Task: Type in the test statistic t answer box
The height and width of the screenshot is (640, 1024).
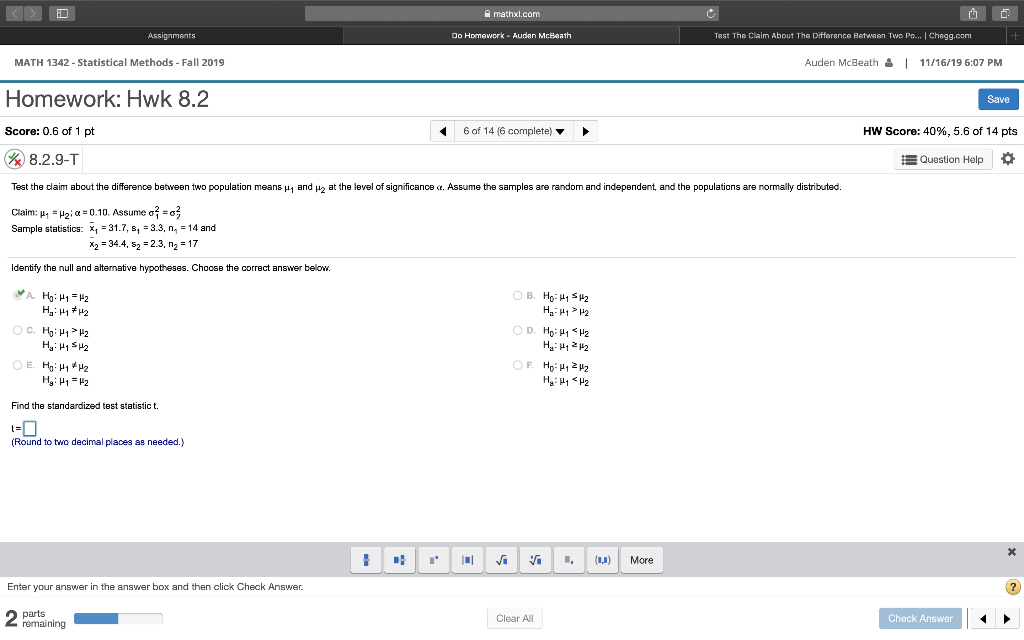Action: pos(30,428)
